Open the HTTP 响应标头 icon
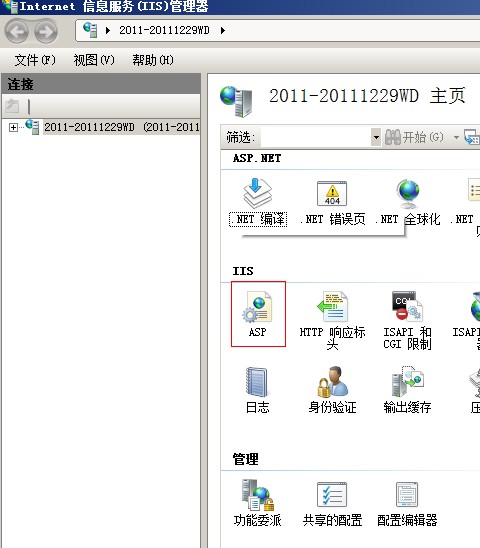This screenshot has height=548, width=480. [332, 306]
